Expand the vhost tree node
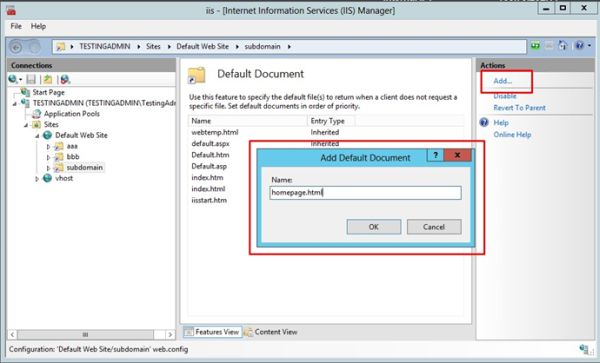Image resolution: width=600 pixels, height=363 pixels. click(x=37, y=179)
